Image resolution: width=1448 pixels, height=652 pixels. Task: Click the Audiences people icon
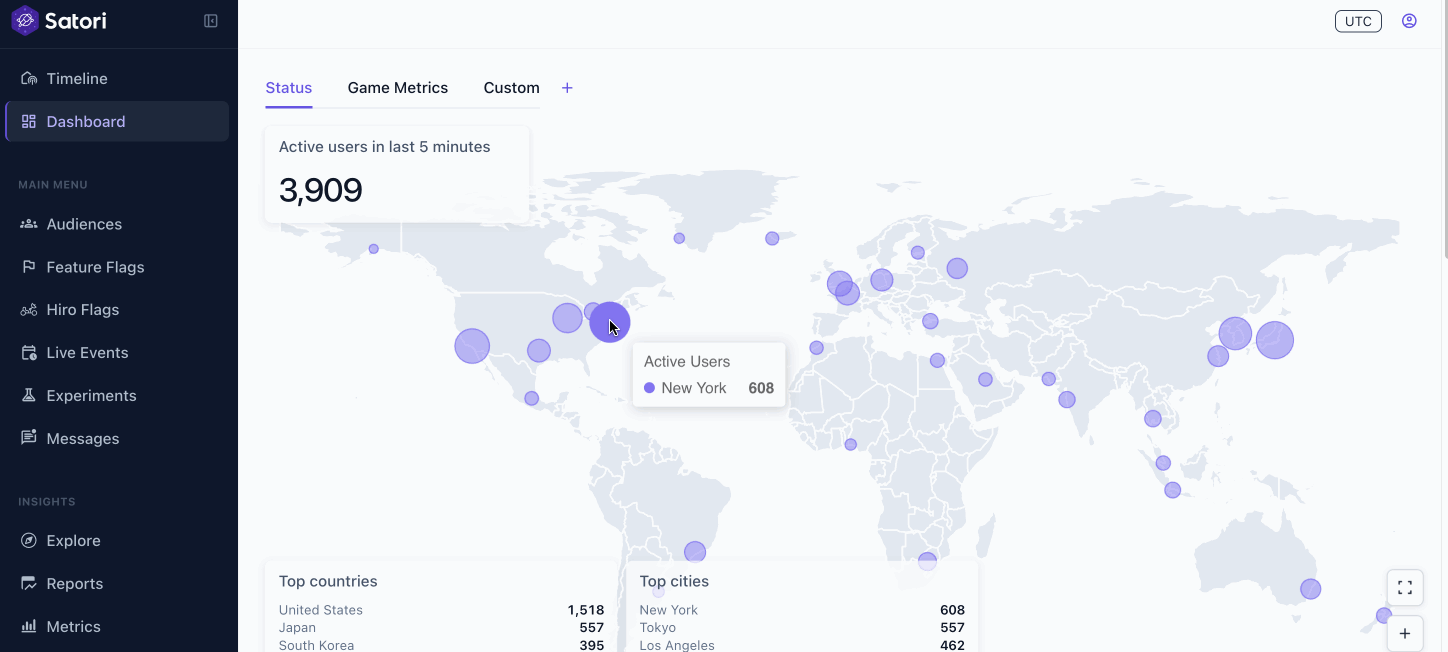[x=29, y=224]
